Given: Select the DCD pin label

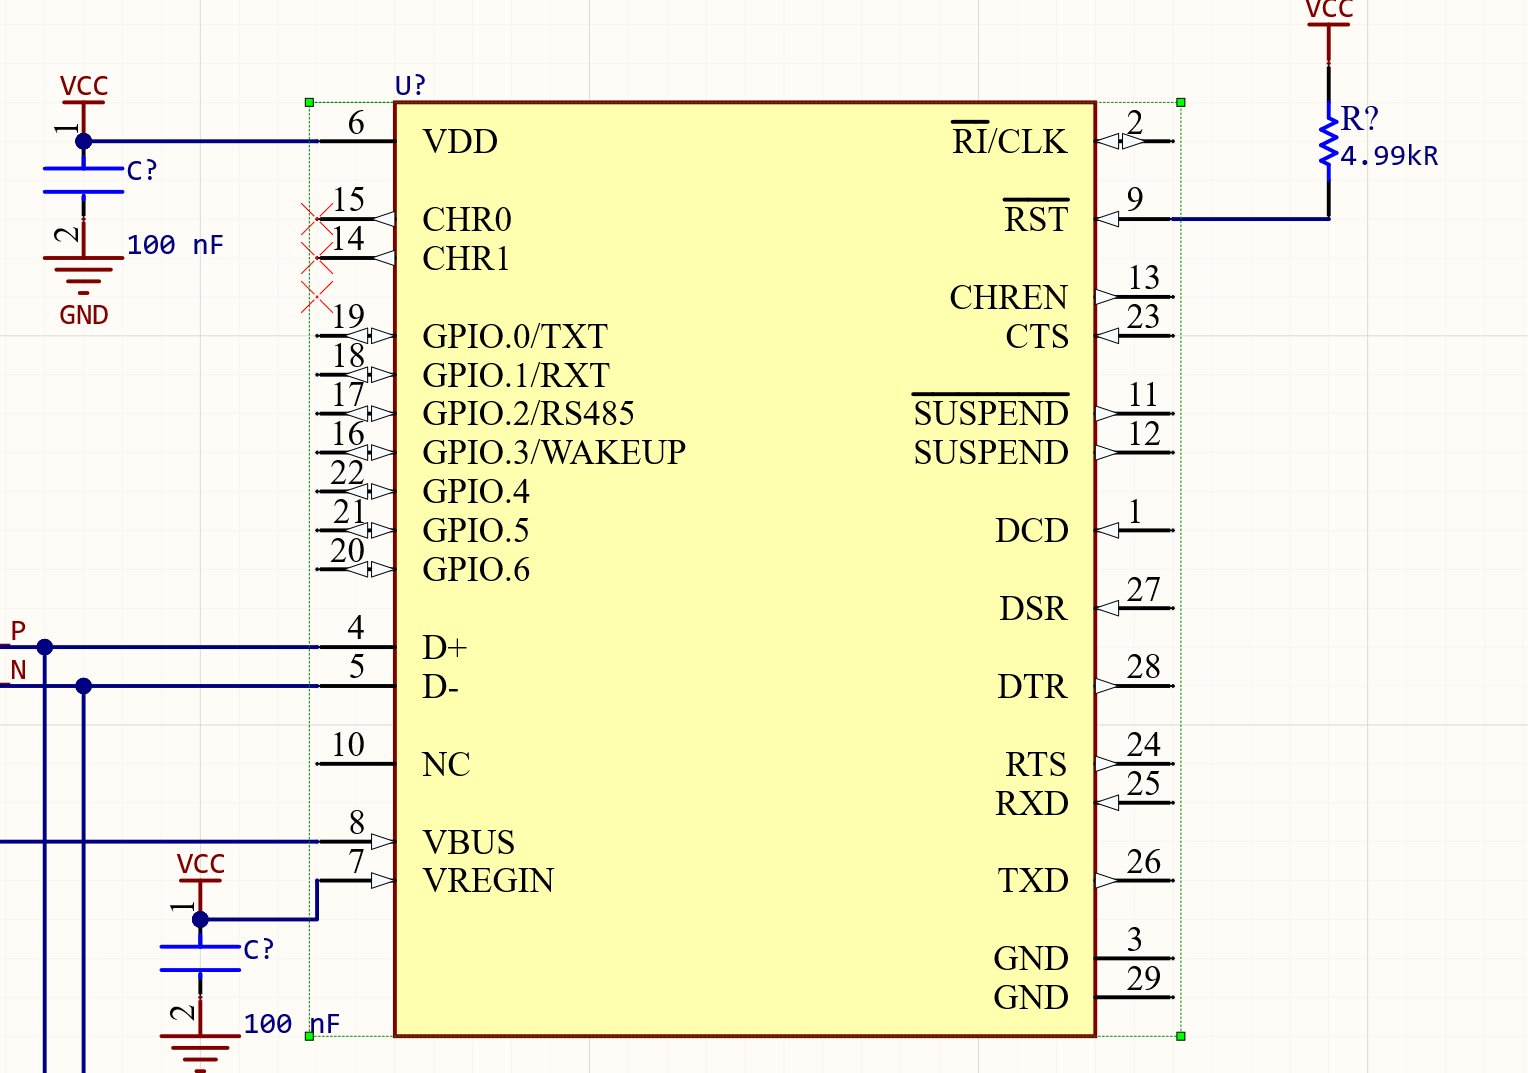Looking at the screenshot, I should point(1032,531).
